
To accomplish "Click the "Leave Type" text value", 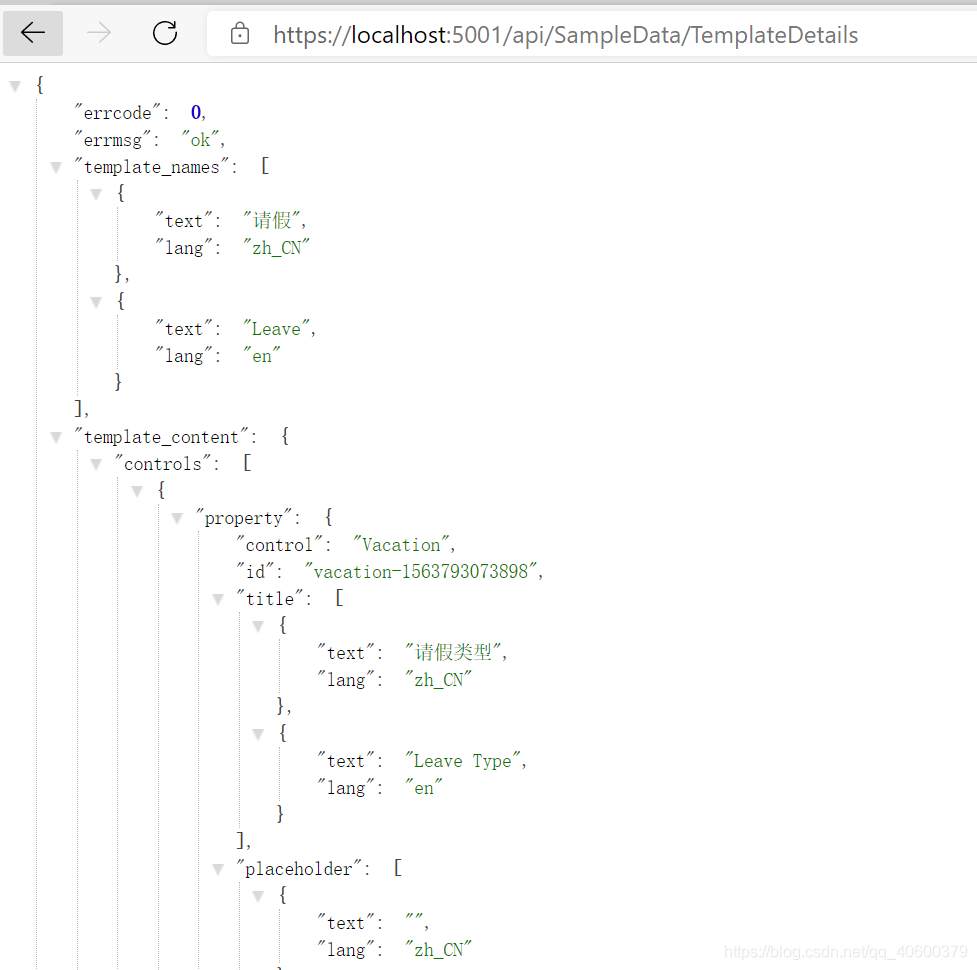I will click(x=463, y=761).
